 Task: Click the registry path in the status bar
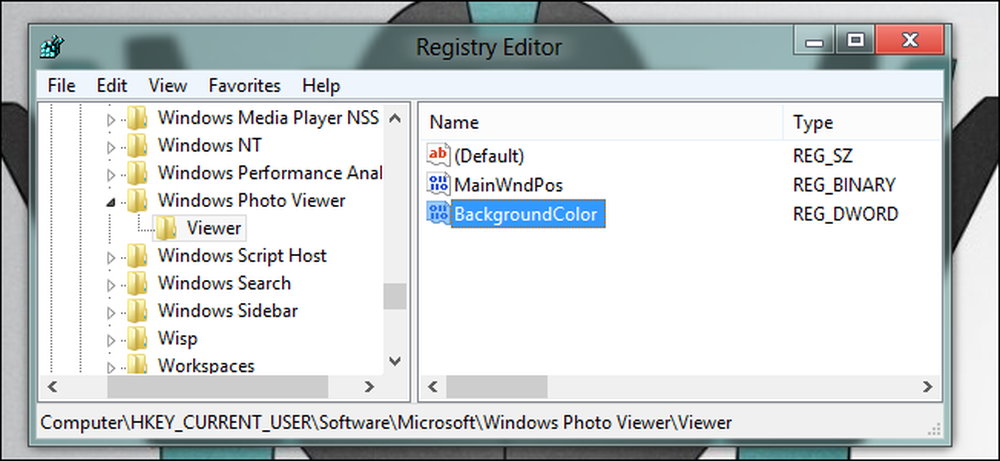point(386,422)
